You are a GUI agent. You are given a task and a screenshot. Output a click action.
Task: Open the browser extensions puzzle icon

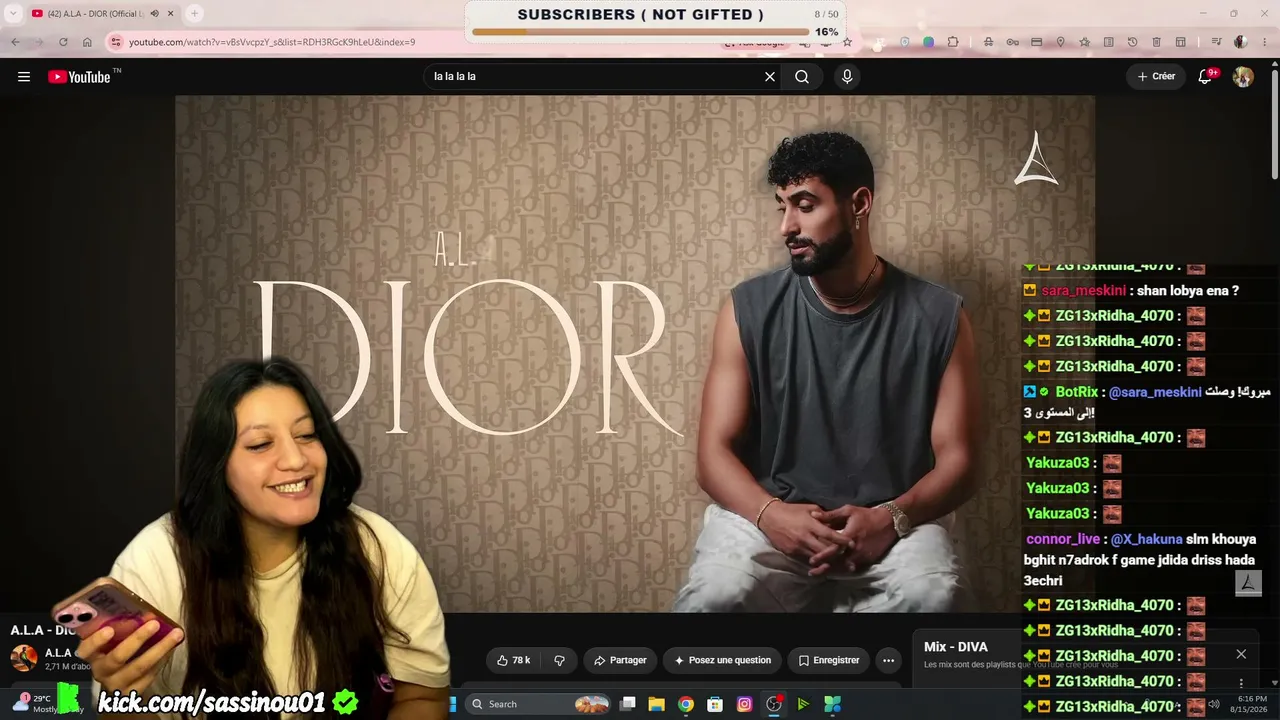click(953, 42)
